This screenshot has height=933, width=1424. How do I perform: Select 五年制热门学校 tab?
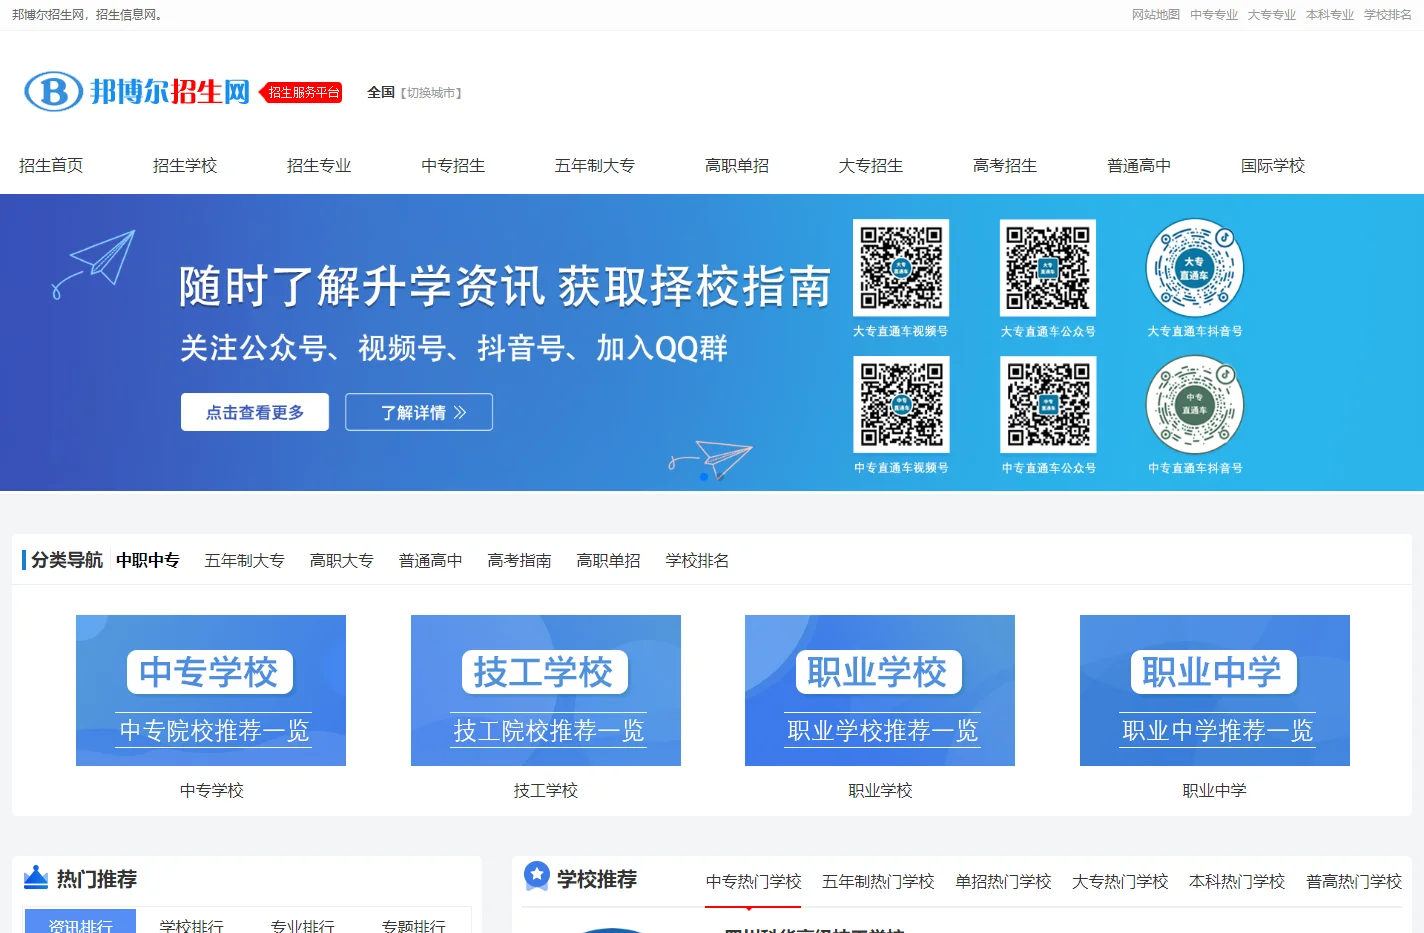(x=878, y=882)
